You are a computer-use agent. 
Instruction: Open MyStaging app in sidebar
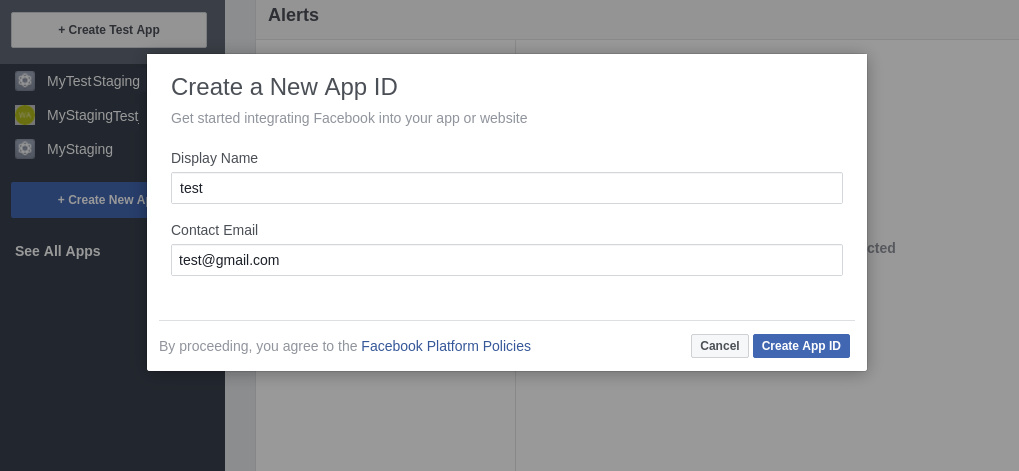79,149
